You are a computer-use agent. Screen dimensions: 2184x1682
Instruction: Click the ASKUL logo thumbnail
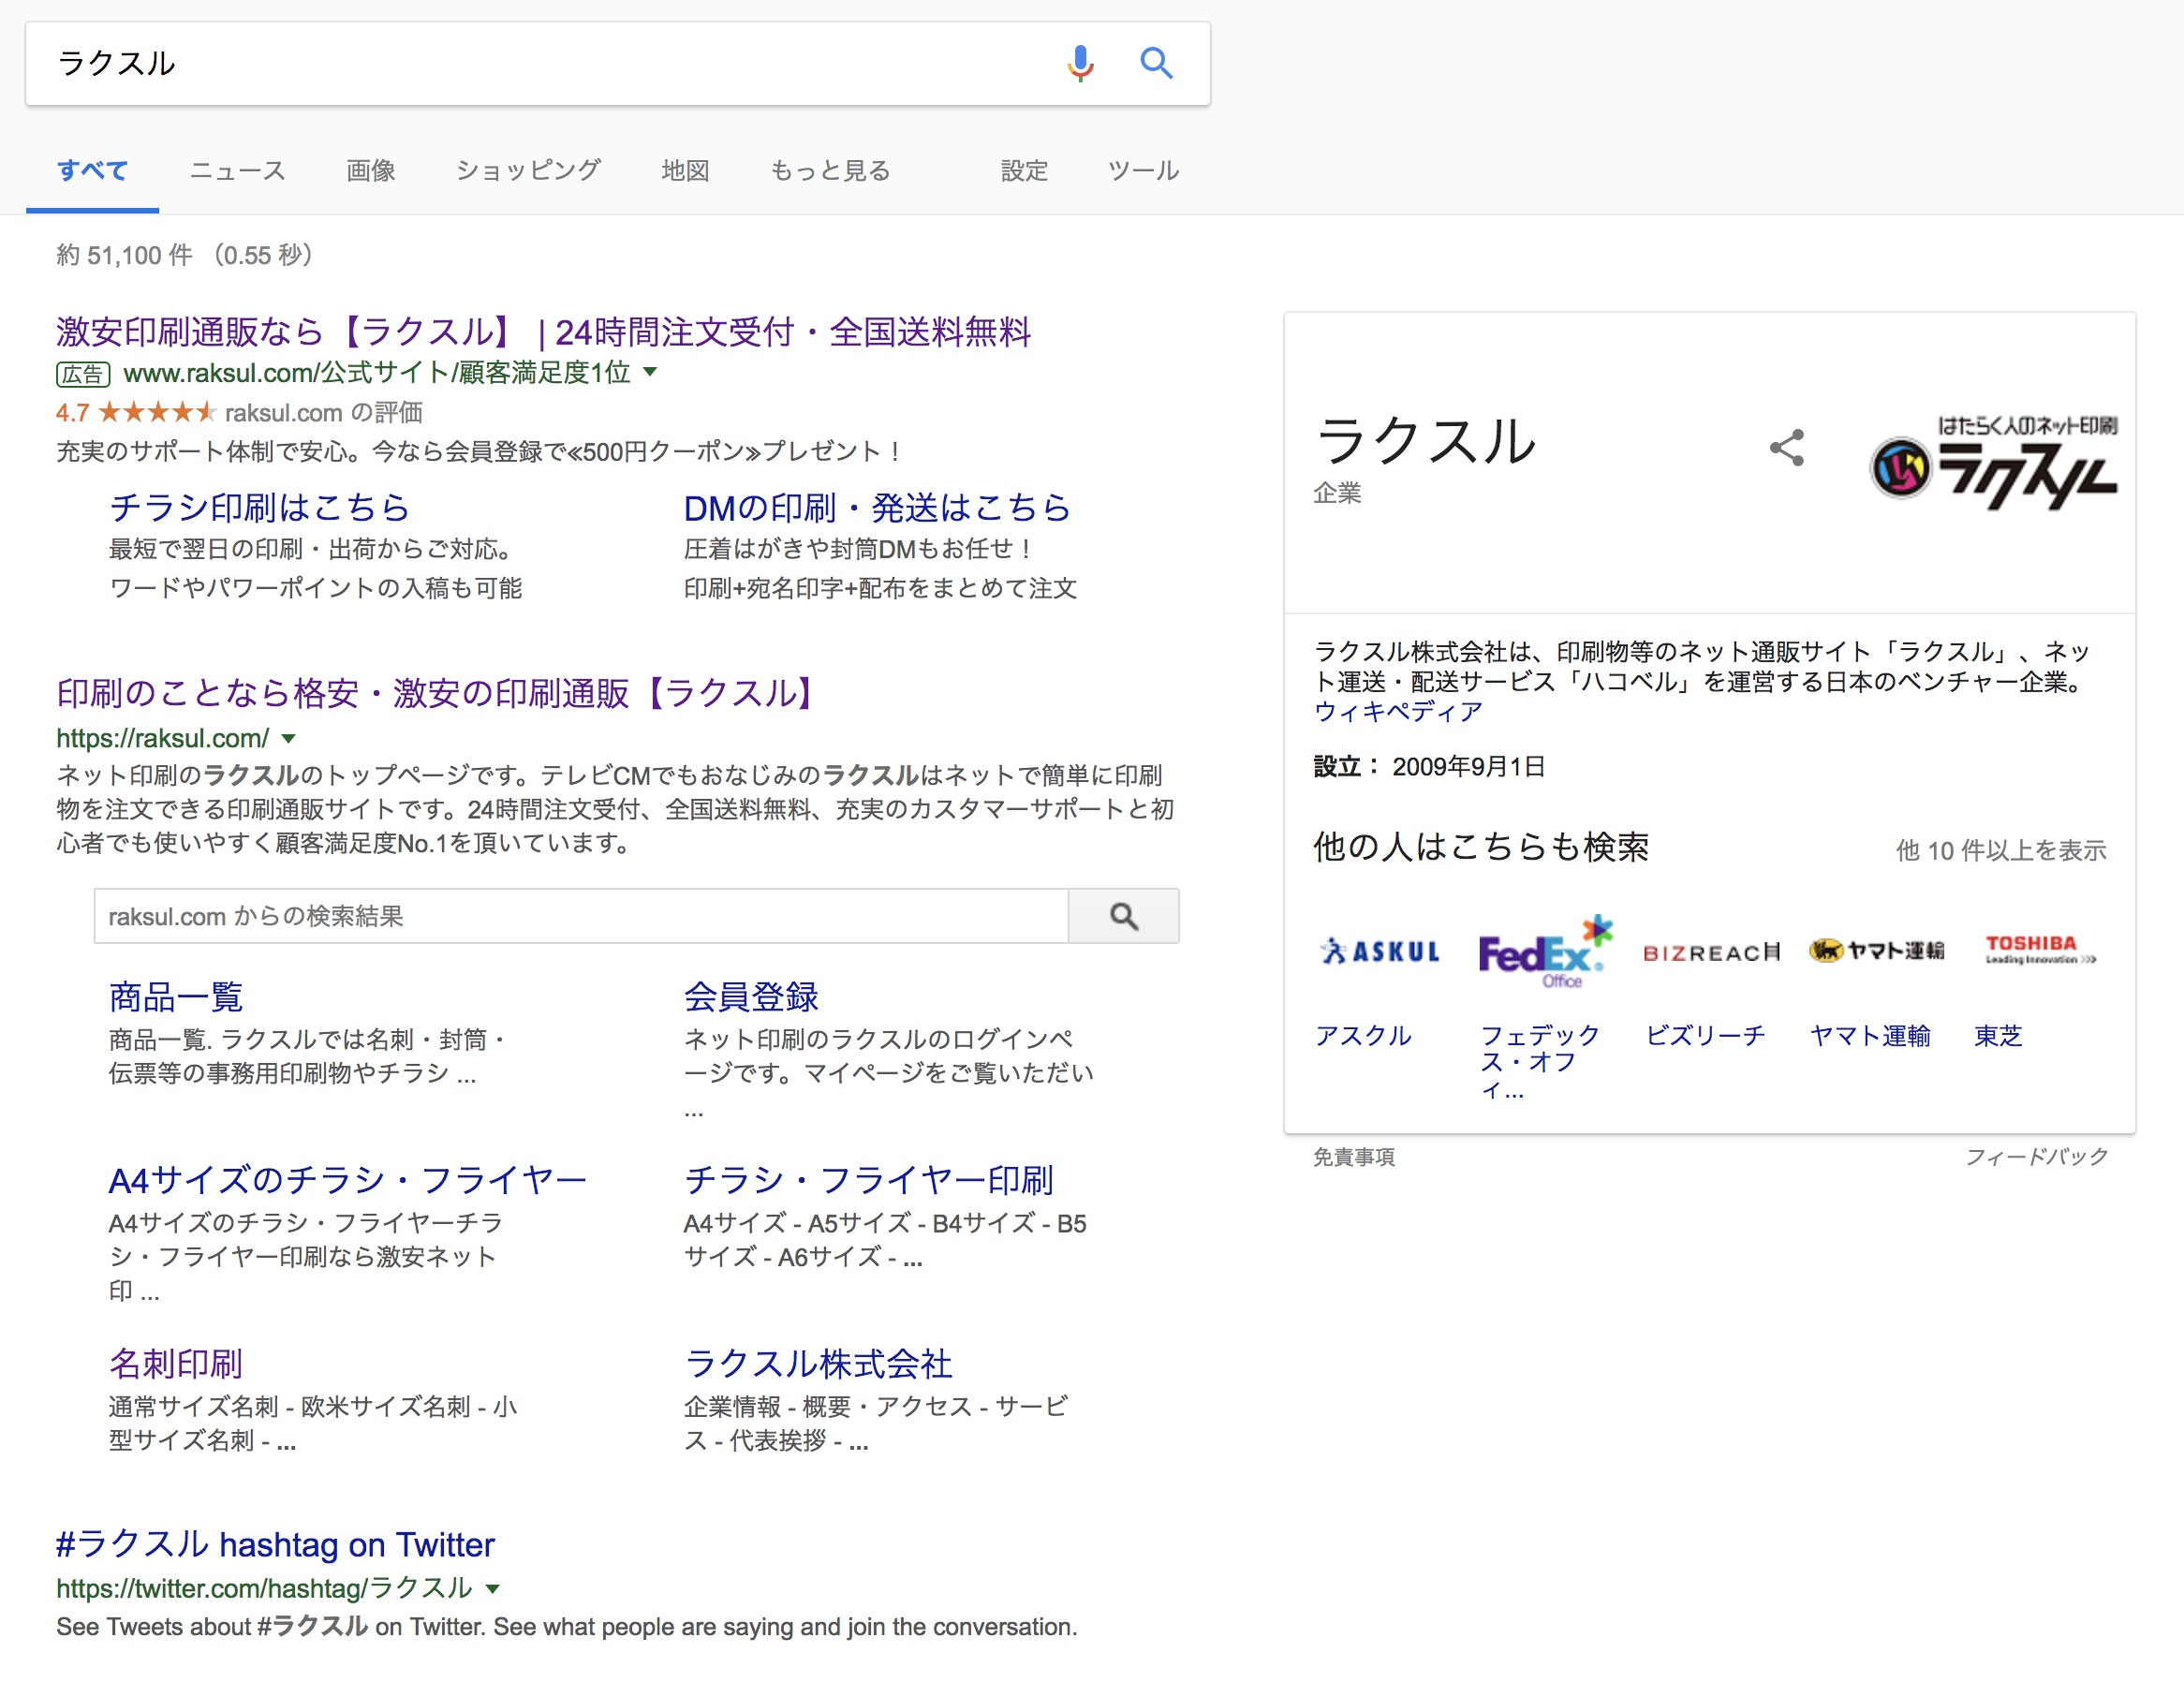[x=1380, y=950]
